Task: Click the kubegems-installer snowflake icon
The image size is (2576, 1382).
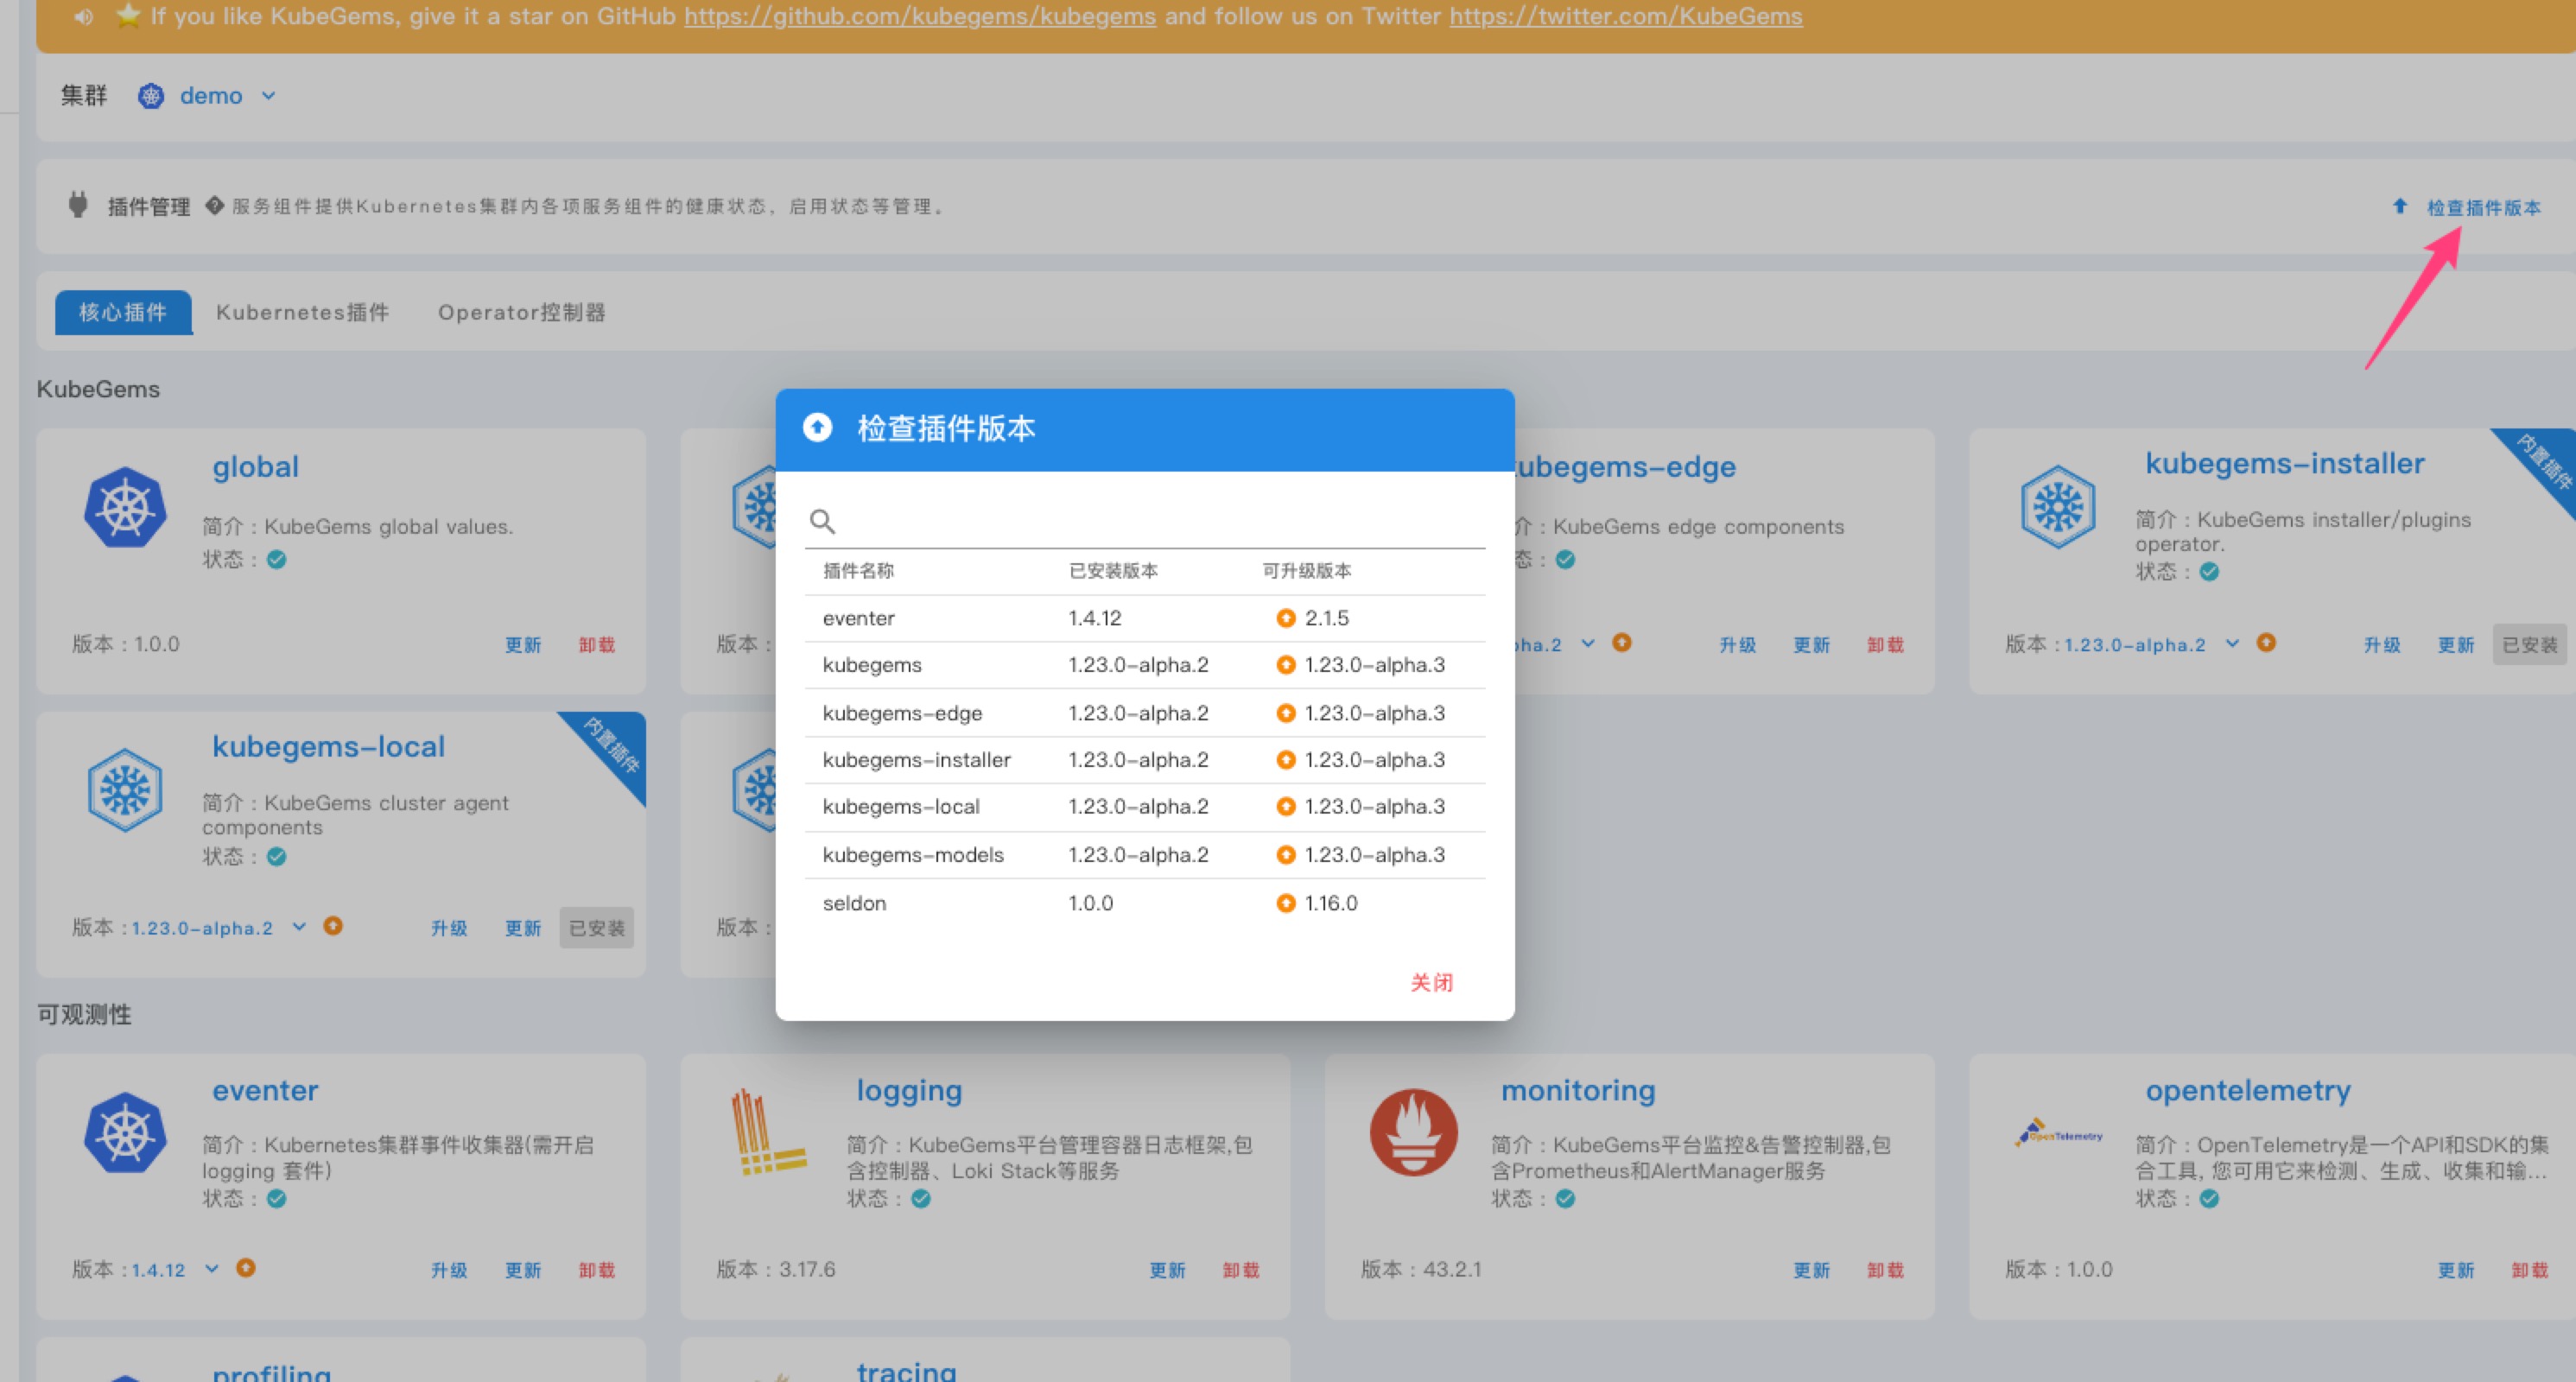Action: [x=2058, y=506]
